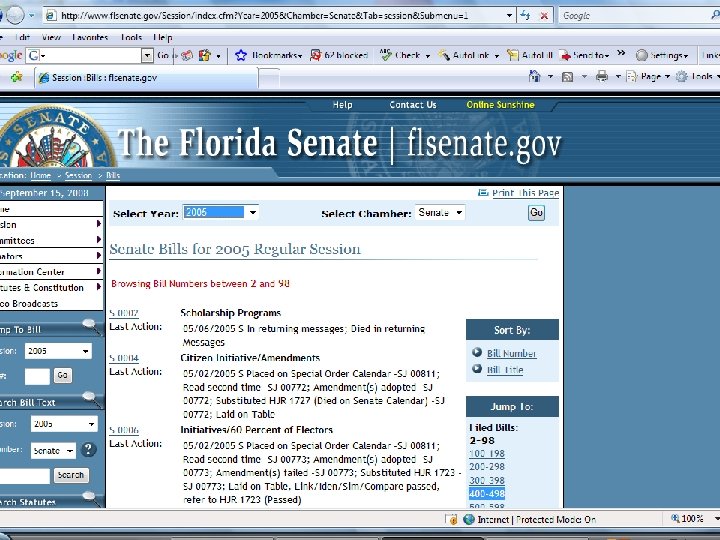
Task: Open the View menu
Action: point(51,37)
